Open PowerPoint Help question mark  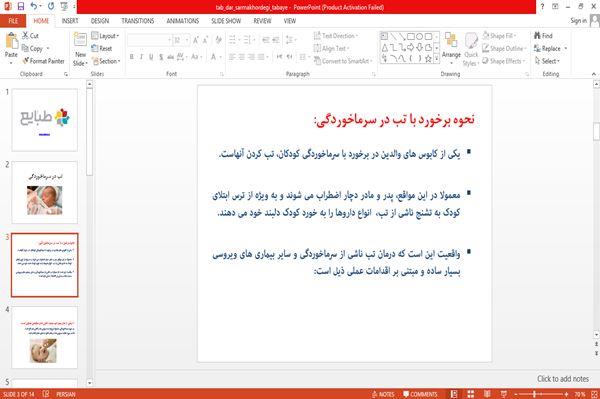542,7
